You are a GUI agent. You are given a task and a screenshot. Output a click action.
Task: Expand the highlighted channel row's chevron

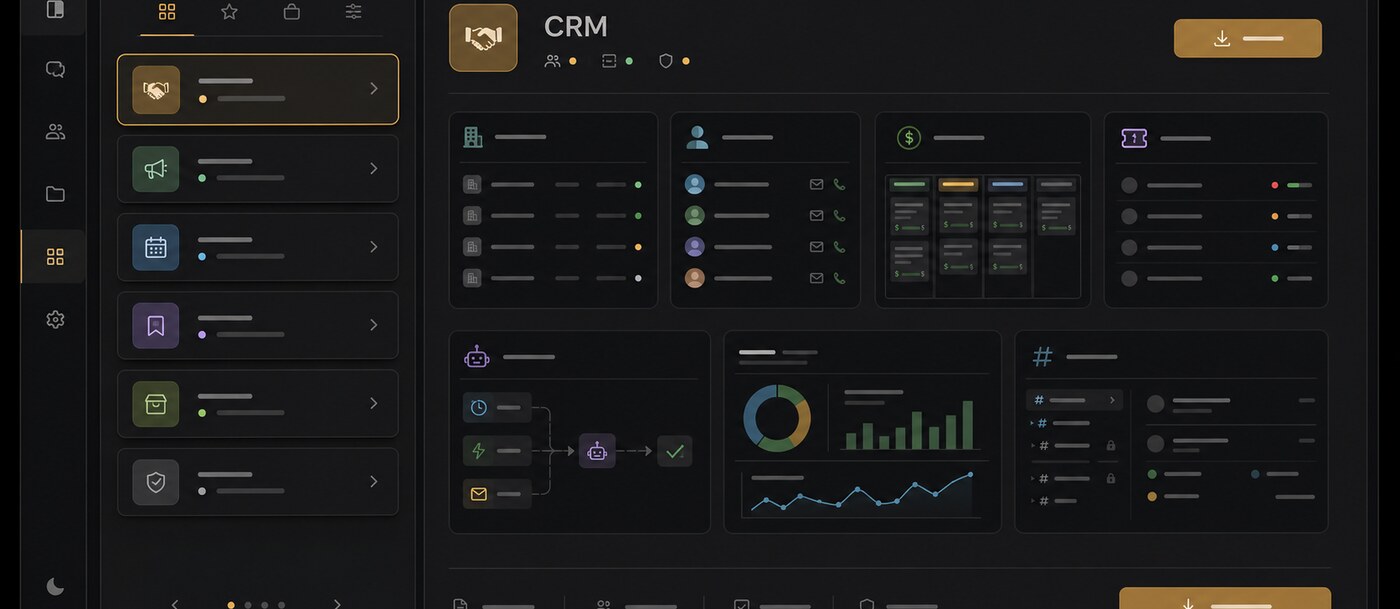(1111, 400)
